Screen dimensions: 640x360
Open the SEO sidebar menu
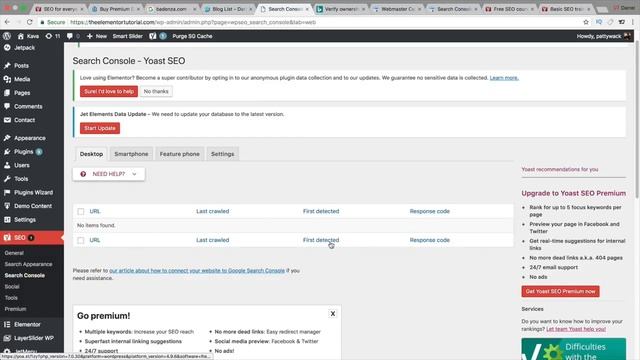click(32, 238)
